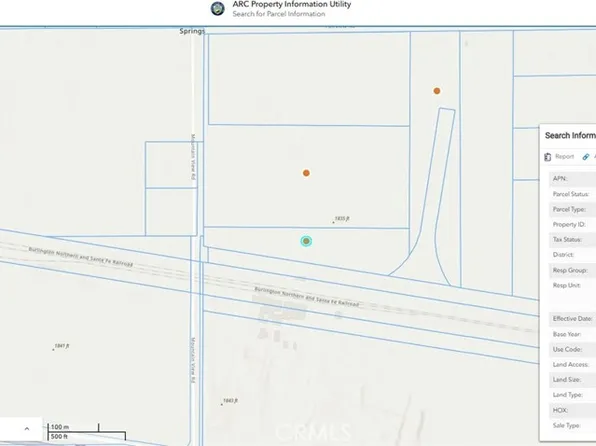596x446 pixels.
Task: Select the District: row
Action: (572, 255)
